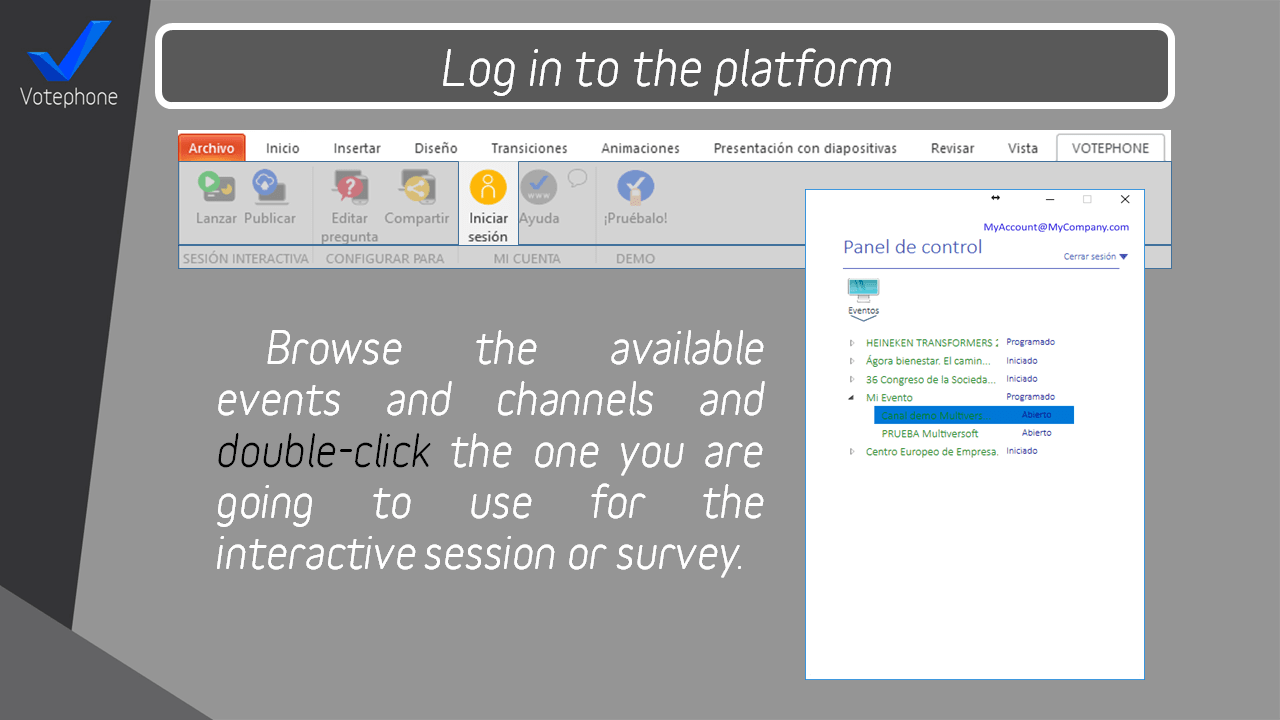Open the Archivo tab
Image resolution: width=1280 pixels, height=720 pixels.
[x=211, y=148]
